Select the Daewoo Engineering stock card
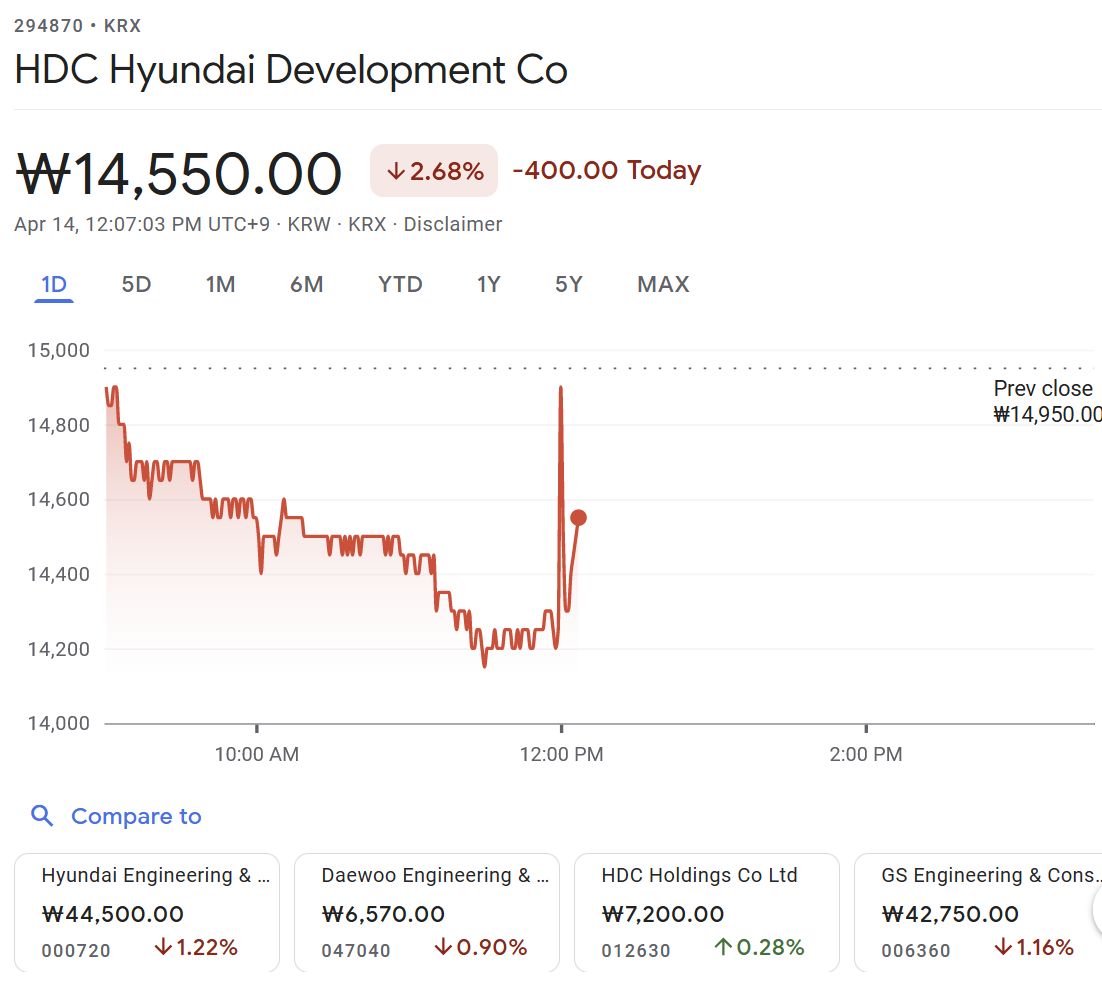Screen dimensions: 1102x999 (427, 912)
